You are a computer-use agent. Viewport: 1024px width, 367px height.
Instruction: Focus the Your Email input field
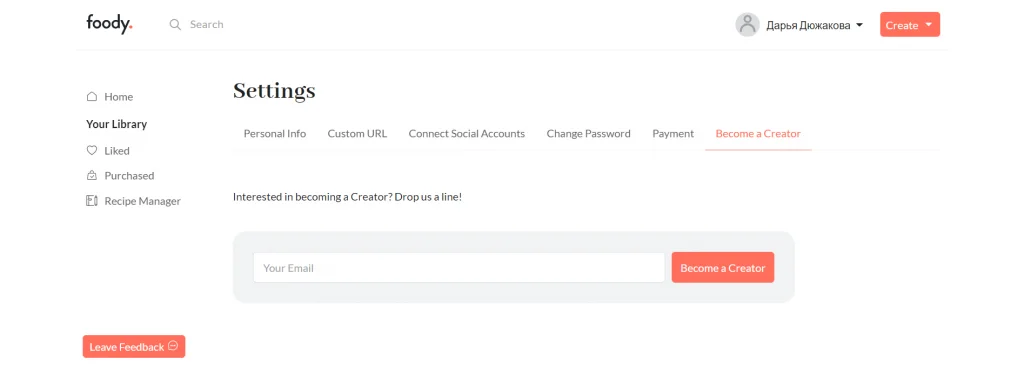coord(459,268)
